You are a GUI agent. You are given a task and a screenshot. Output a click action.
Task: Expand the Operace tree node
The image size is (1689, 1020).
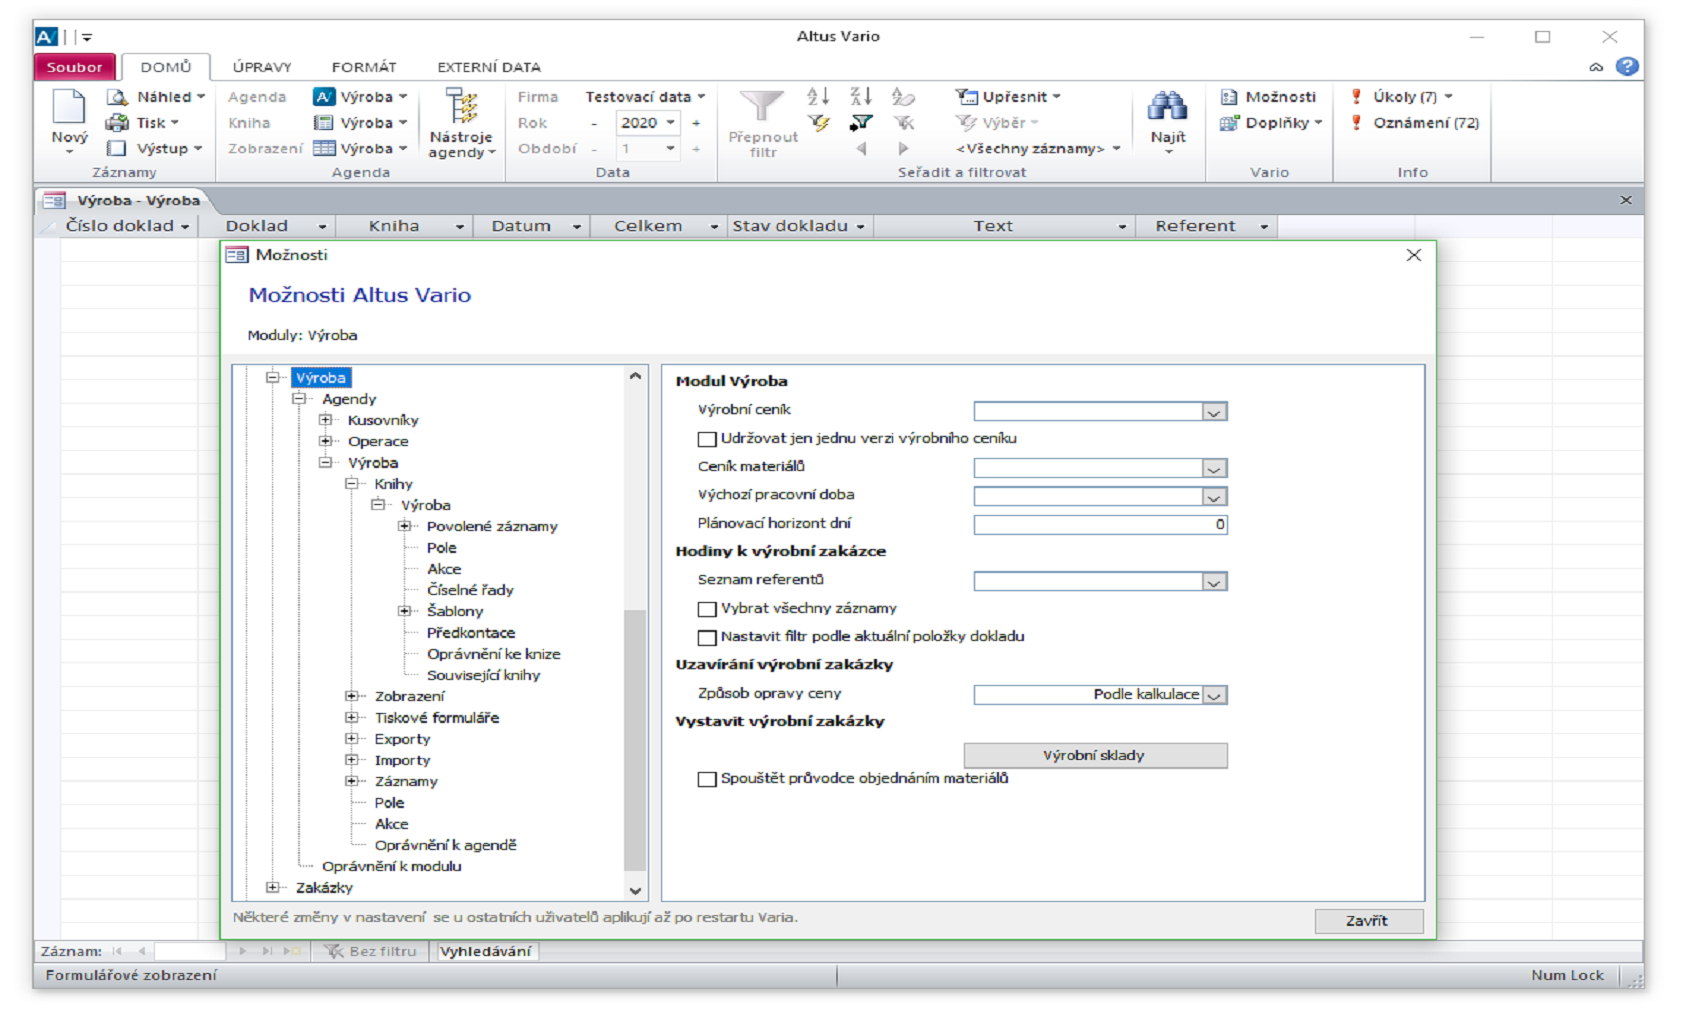(325, 441)
